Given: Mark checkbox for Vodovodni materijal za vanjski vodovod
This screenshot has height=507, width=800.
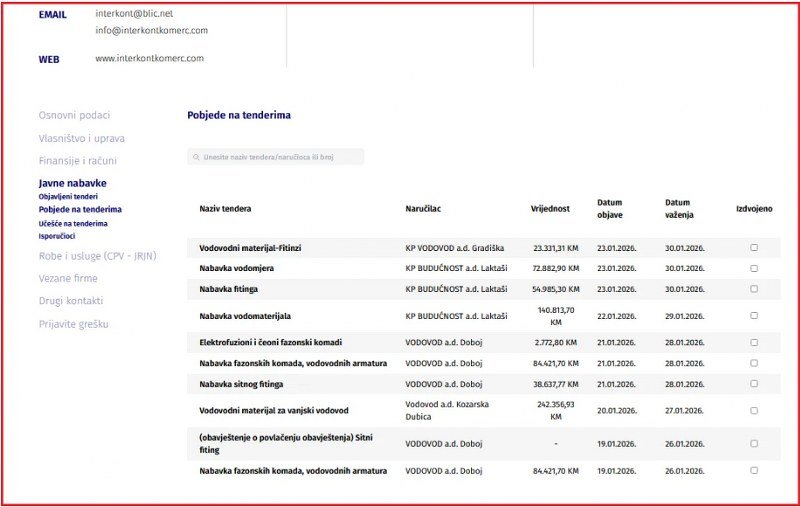Looking at the screenshot, I should [x=754, y=410].
